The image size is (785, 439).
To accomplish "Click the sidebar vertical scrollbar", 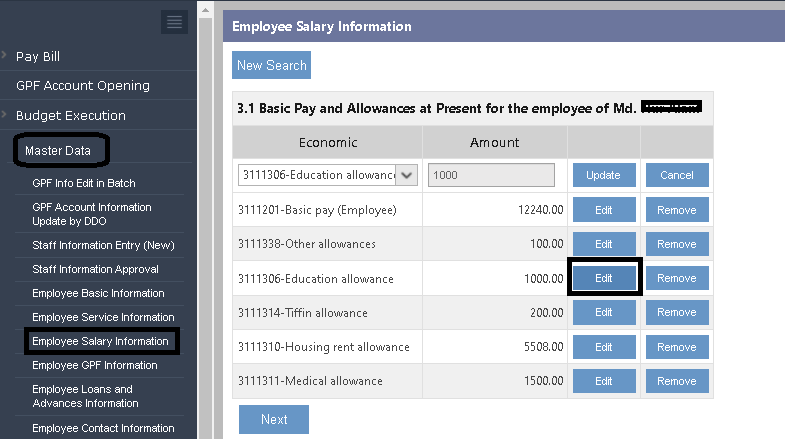I will 205,220.
